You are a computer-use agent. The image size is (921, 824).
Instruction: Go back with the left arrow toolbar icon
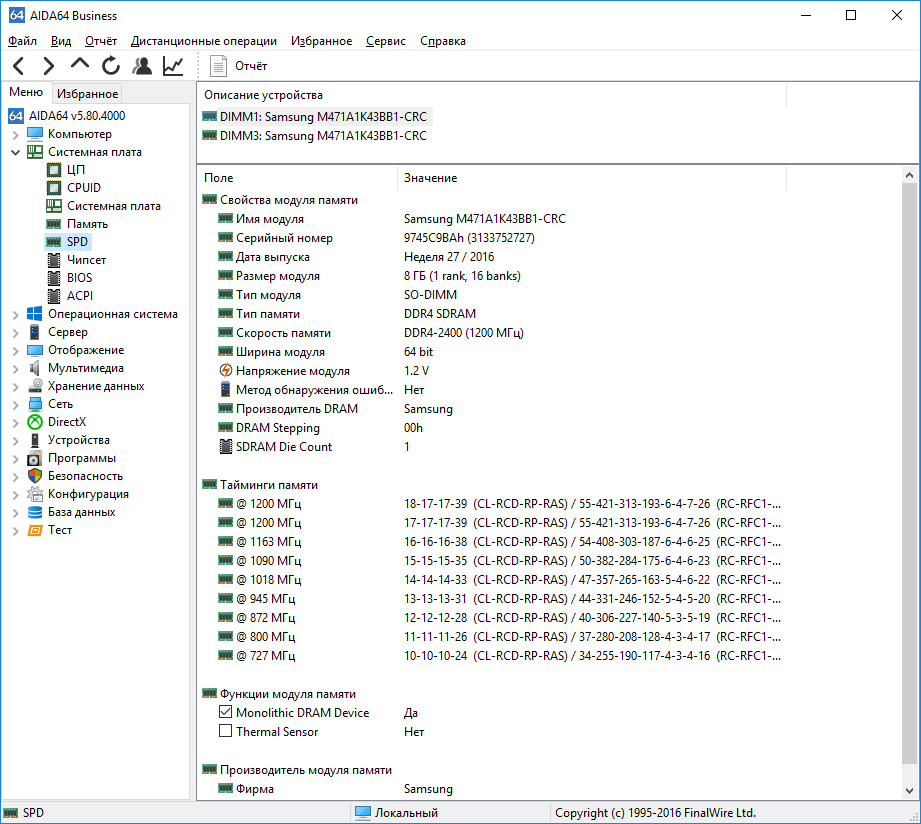(19, 66)
